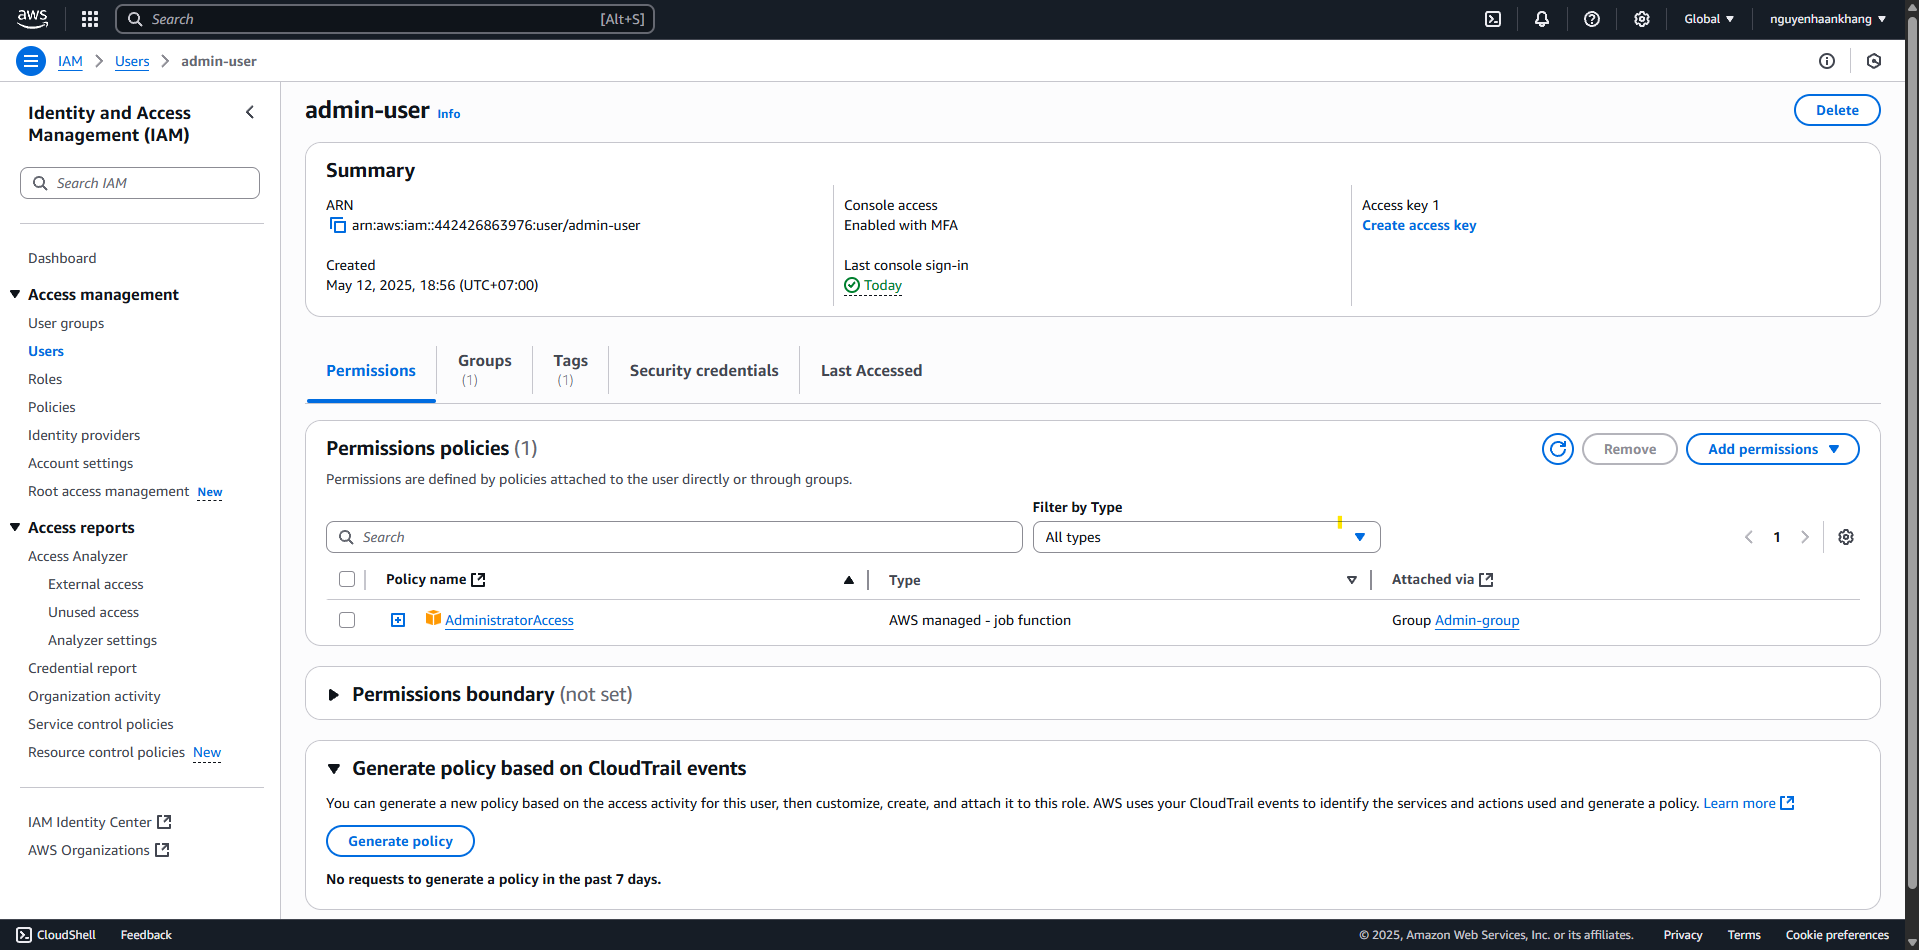Screen dimensions: 1919x950
Task: Copy the user ARN with copy icon
Action: 338,226
